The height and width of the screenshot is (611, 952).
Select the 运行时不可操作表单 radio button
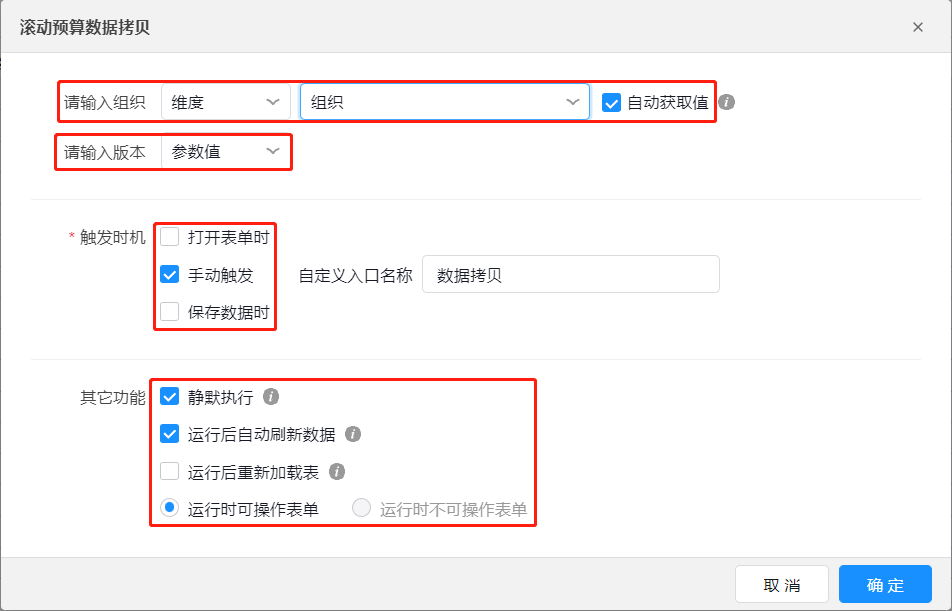pyautogui.click(x=362, y=509)
